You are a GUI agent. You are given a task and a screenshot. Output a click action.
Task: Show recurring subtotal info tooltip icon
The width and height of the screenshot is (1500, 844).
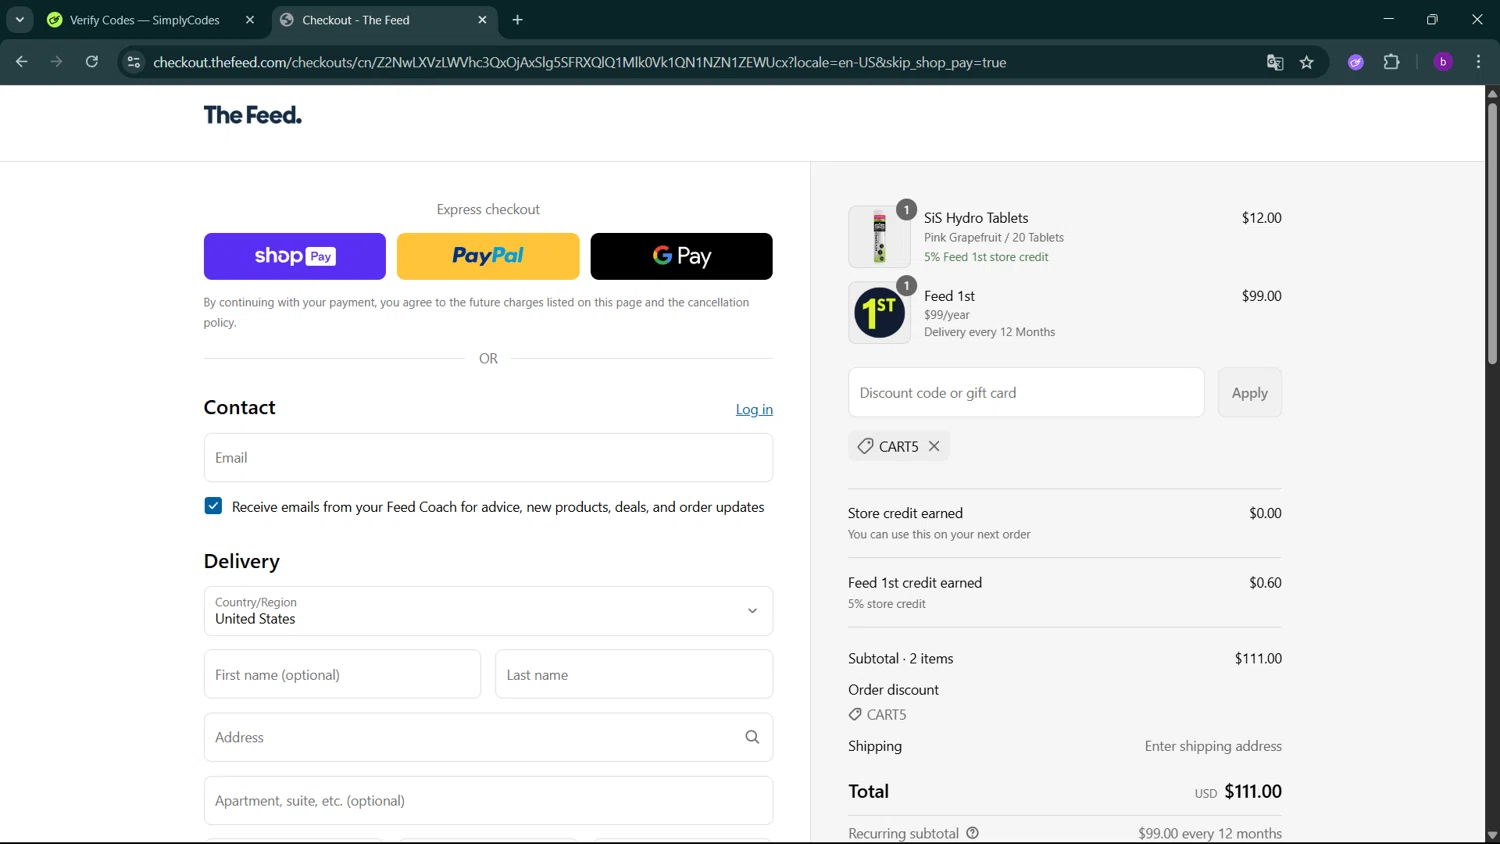tap(972, 833)
